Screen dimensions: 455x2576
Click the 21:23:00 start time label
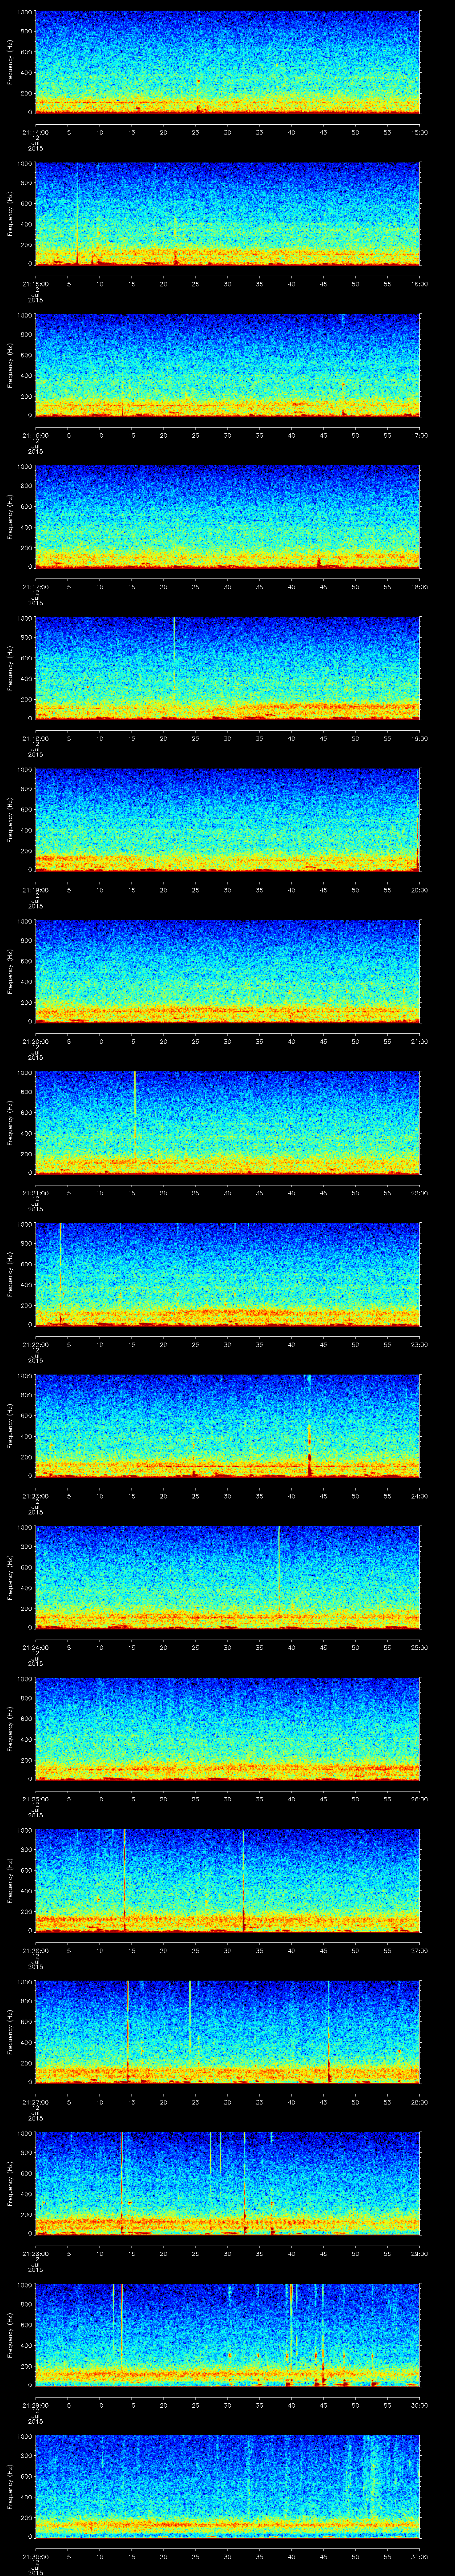(x=36, y=1496)
